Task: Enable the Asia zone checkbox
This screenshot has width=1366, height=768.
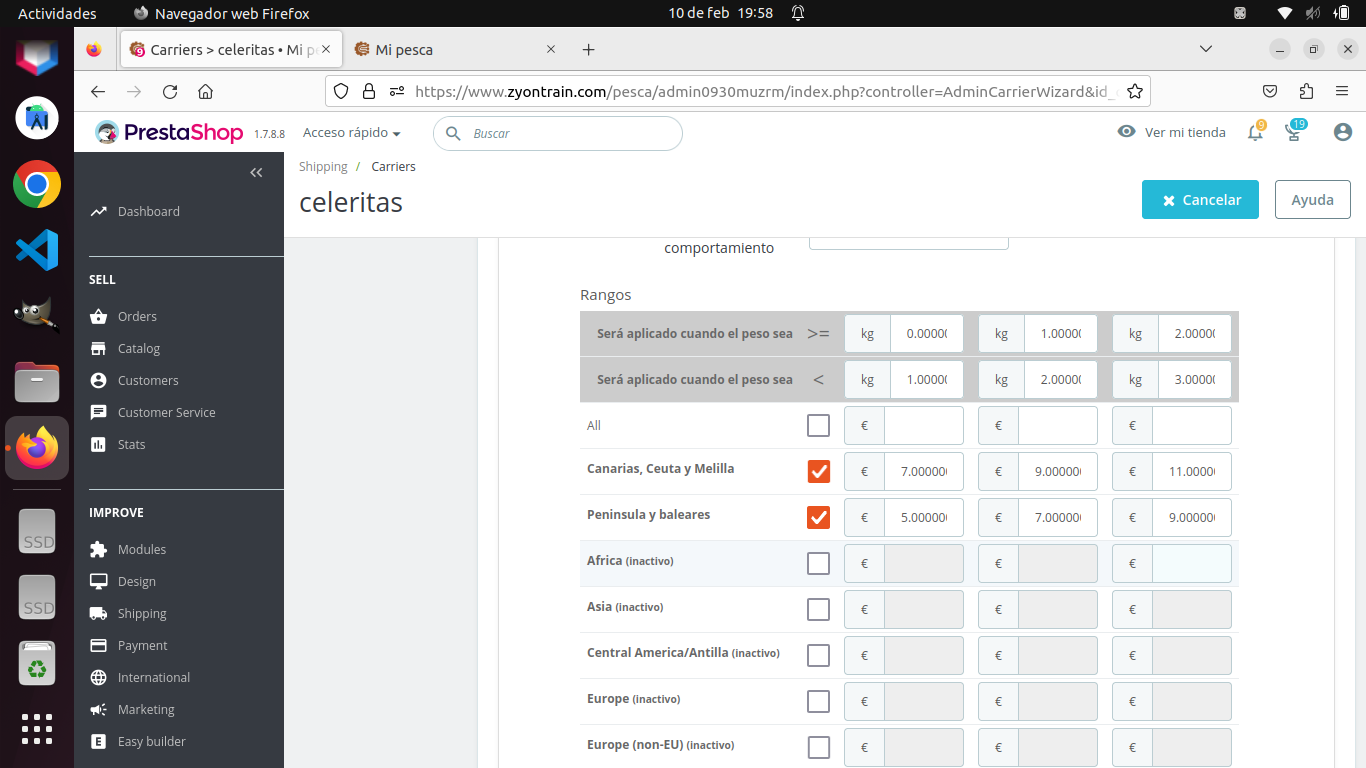Action: coord(818,609)
